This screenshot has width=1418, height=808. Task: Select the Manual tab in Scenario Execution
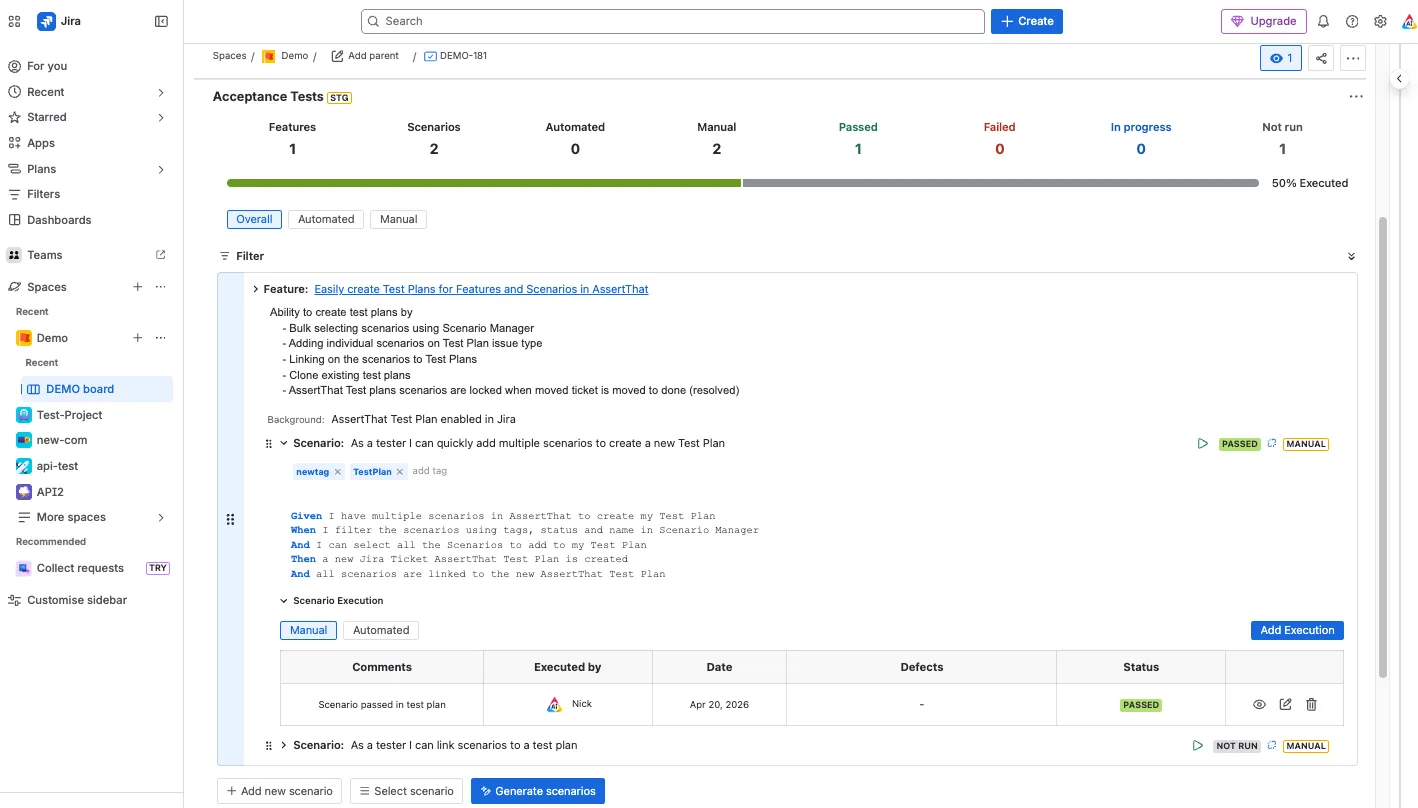[309, 630]
